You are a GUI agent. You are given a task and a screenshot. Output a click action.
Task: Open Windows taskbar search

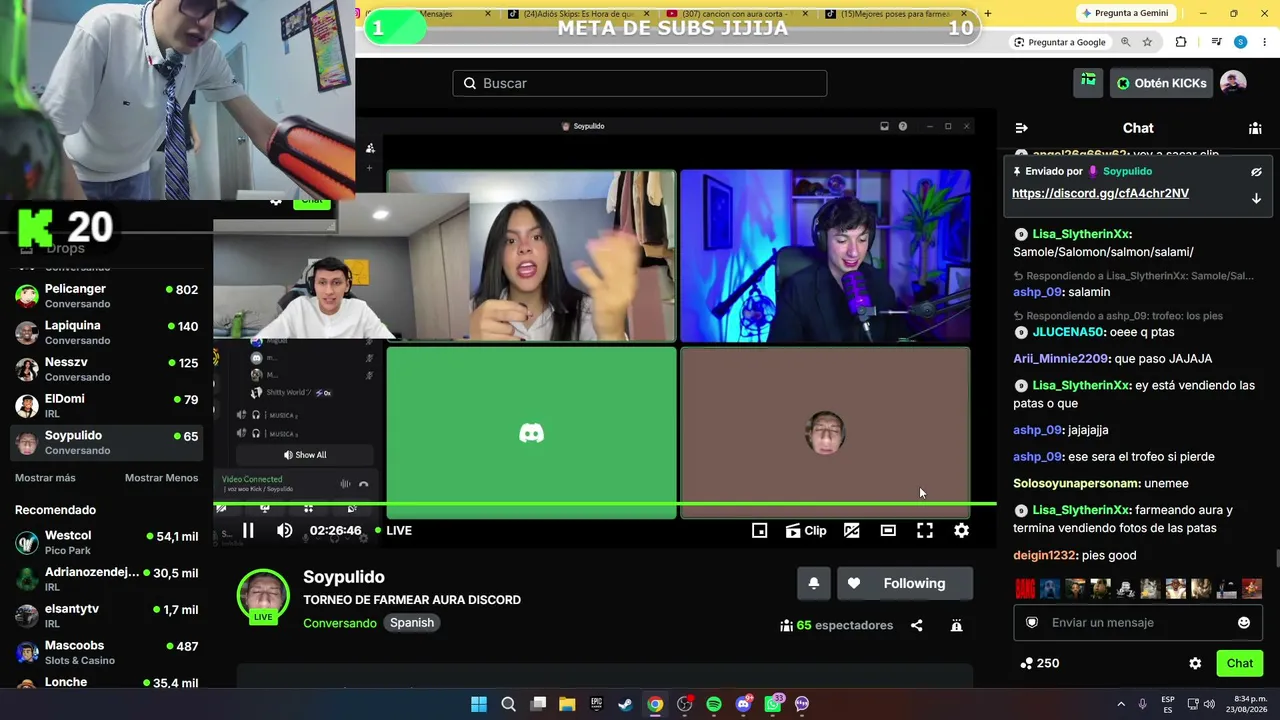coord(508,704)
